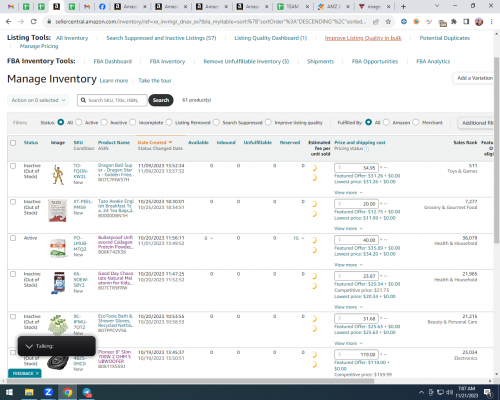
Task: Close the Feedback badge
Action: coord(37,373)
